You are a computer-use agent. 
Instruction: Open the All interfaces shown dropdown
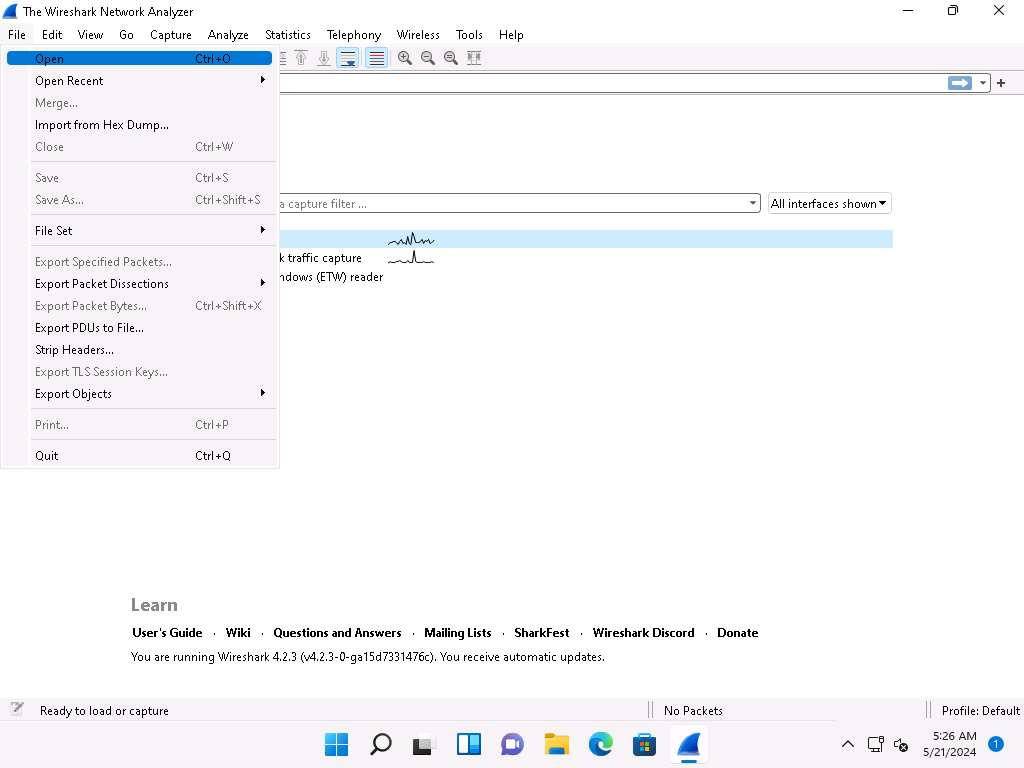(x=829, y=204)
